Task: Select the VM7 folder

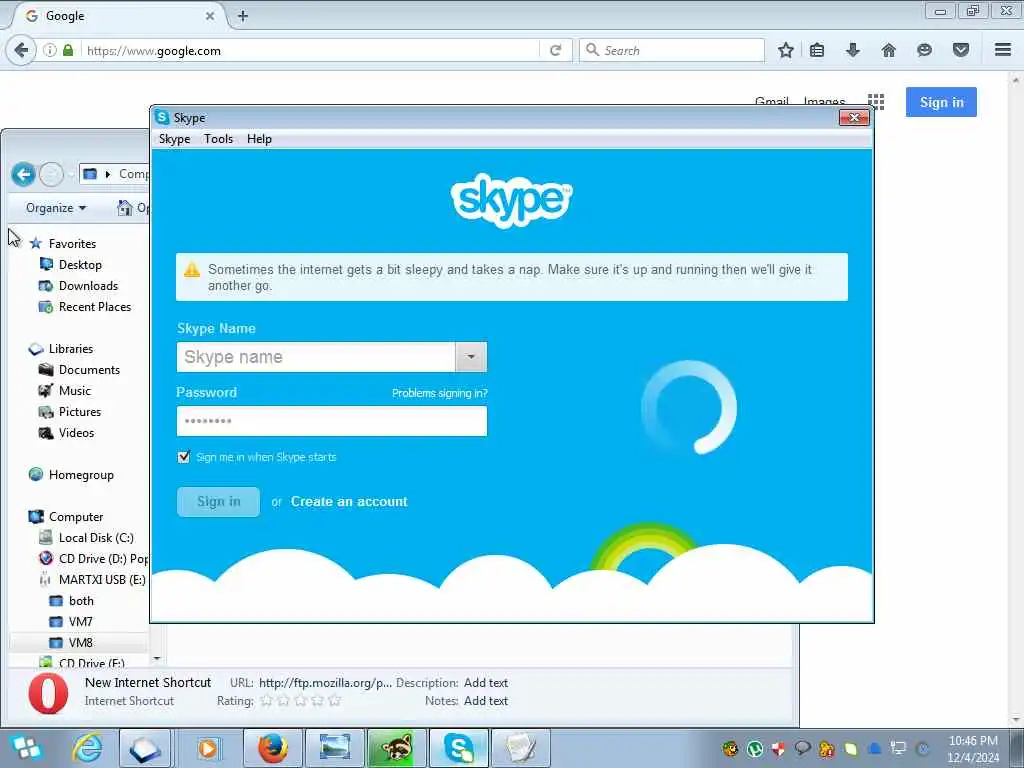Action: 80,622
